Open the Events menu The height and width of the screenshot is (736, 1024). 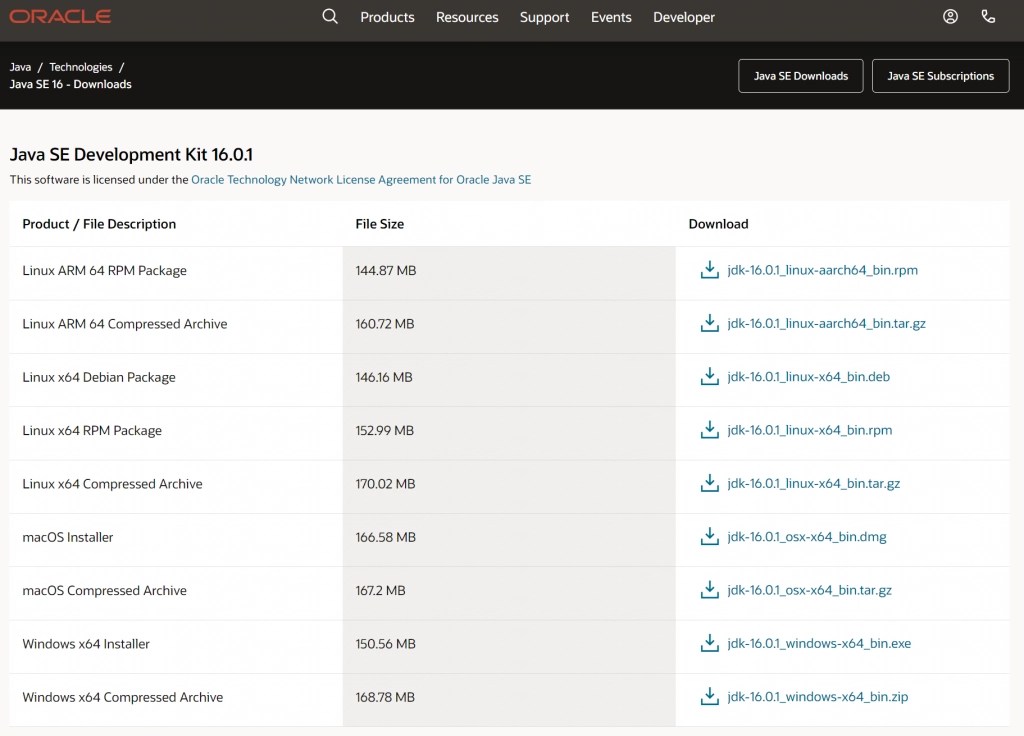[x=611, y=17]
